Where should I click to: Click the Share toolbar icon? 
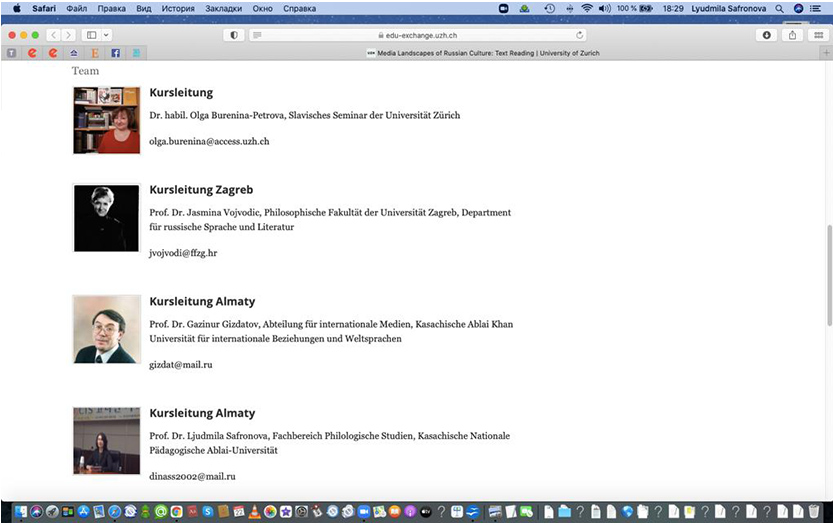(x=792, y=35)
